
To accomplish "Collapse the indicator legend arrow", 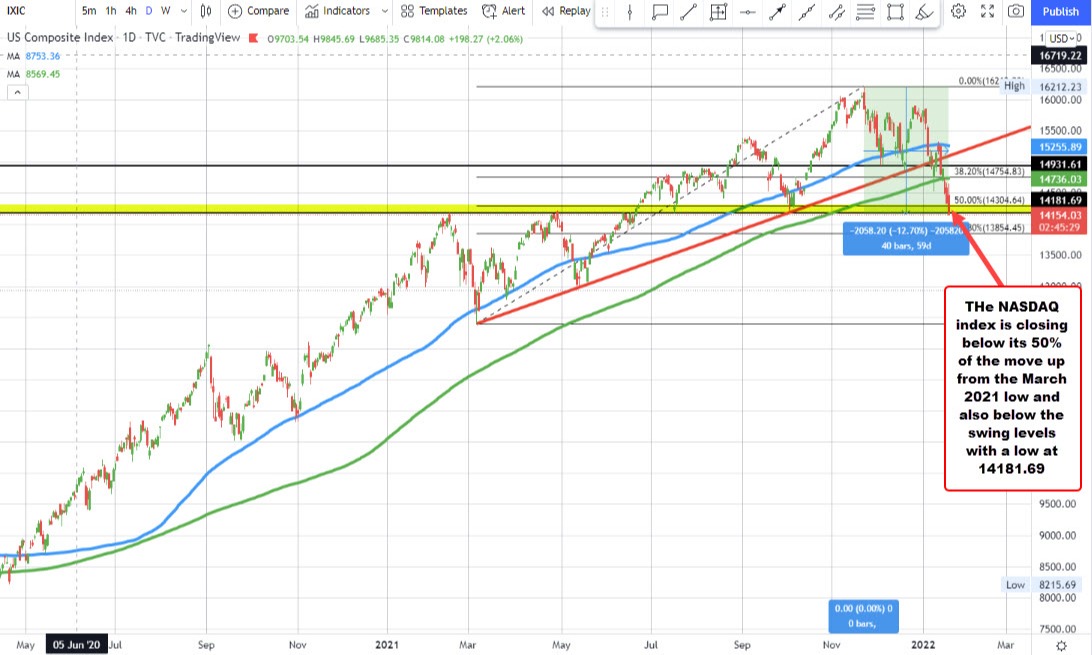I will tap(17, 92).
